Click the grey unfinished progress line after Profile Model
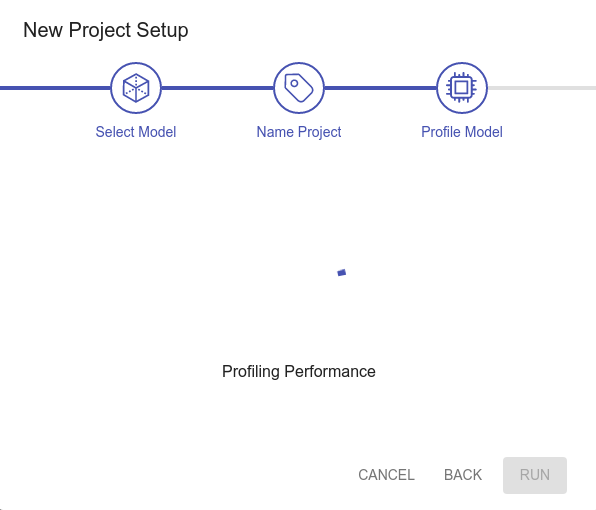 coord(542,88)
